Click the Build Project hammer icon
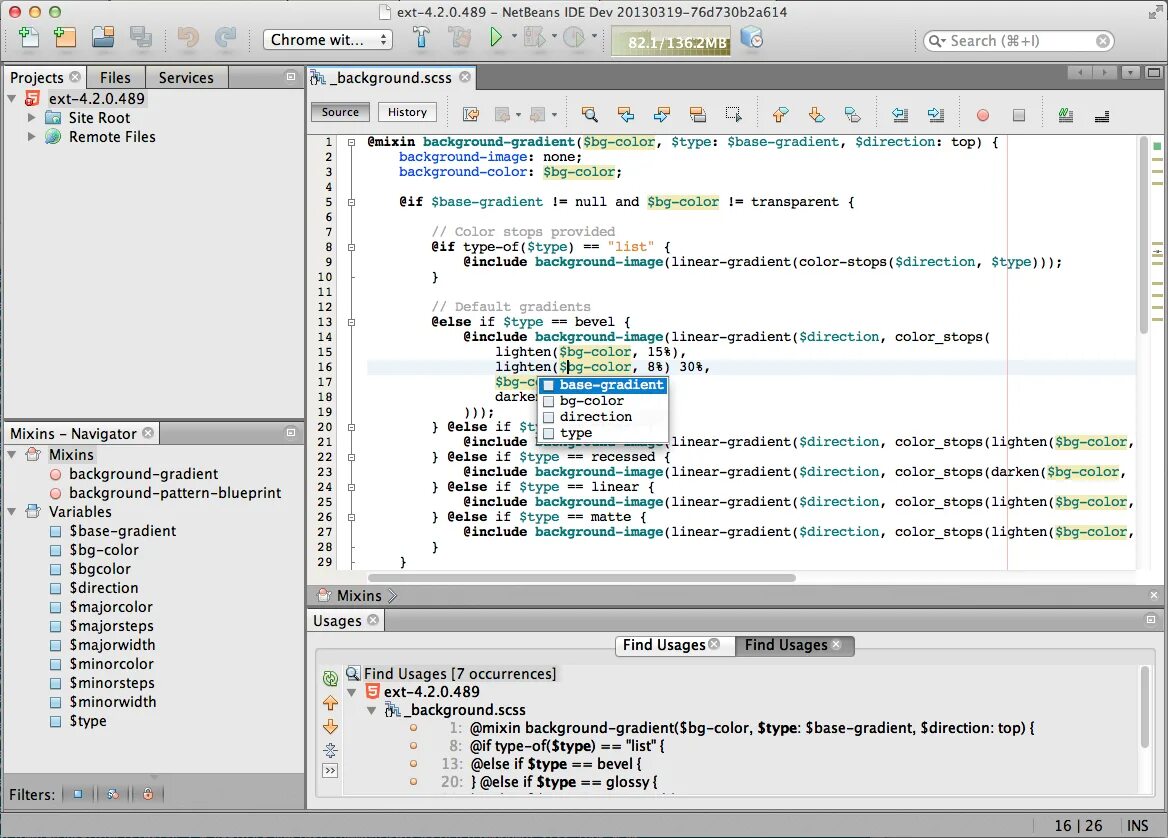The image size is (1168, 838). click(421, 38)
